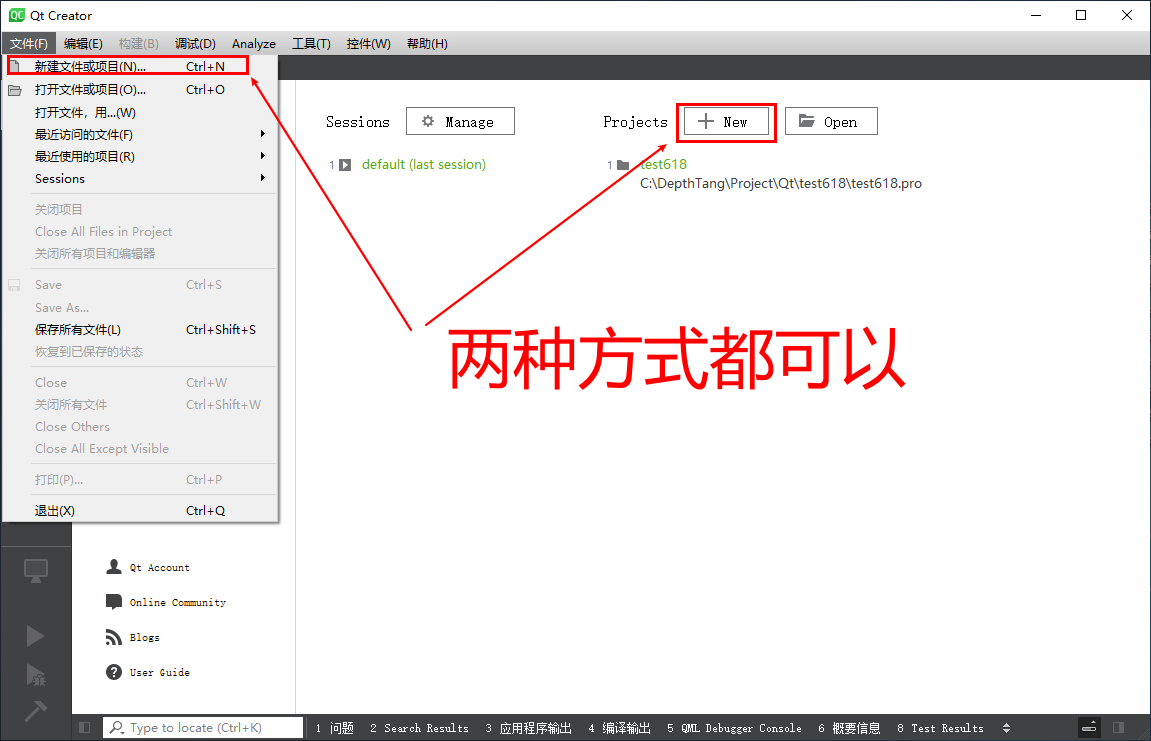Open recent project test618
1151x741 pixels.
[x=664, y=165]
